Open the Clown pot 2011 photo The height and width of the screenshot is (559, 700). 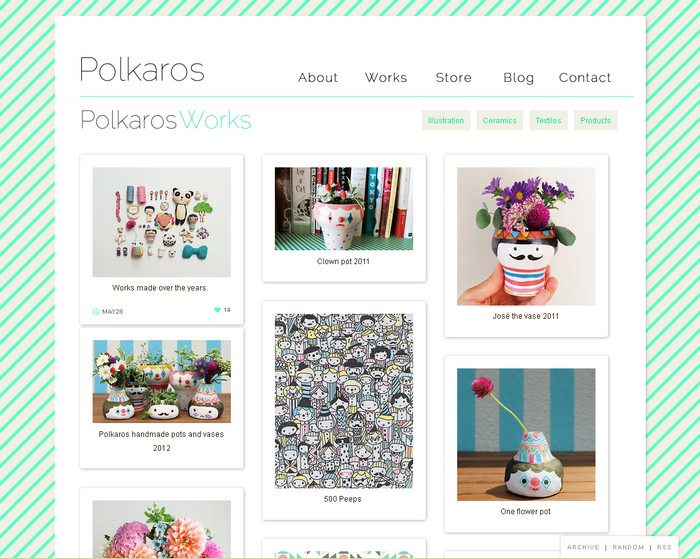point(344,209)
